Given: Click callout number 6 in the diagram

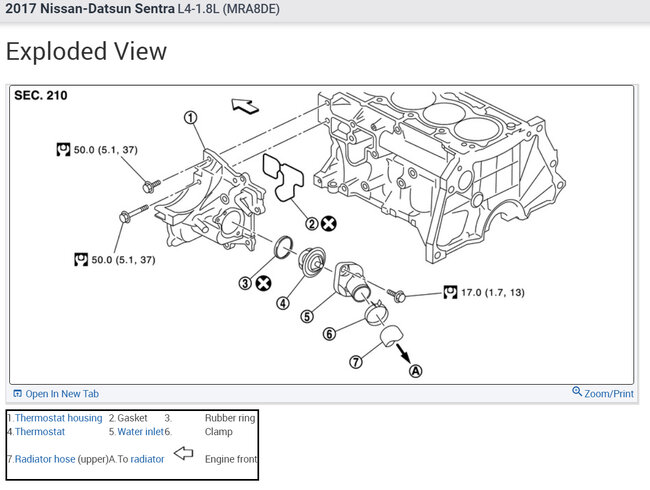Looking at the screenshot, I should [330, 333].
